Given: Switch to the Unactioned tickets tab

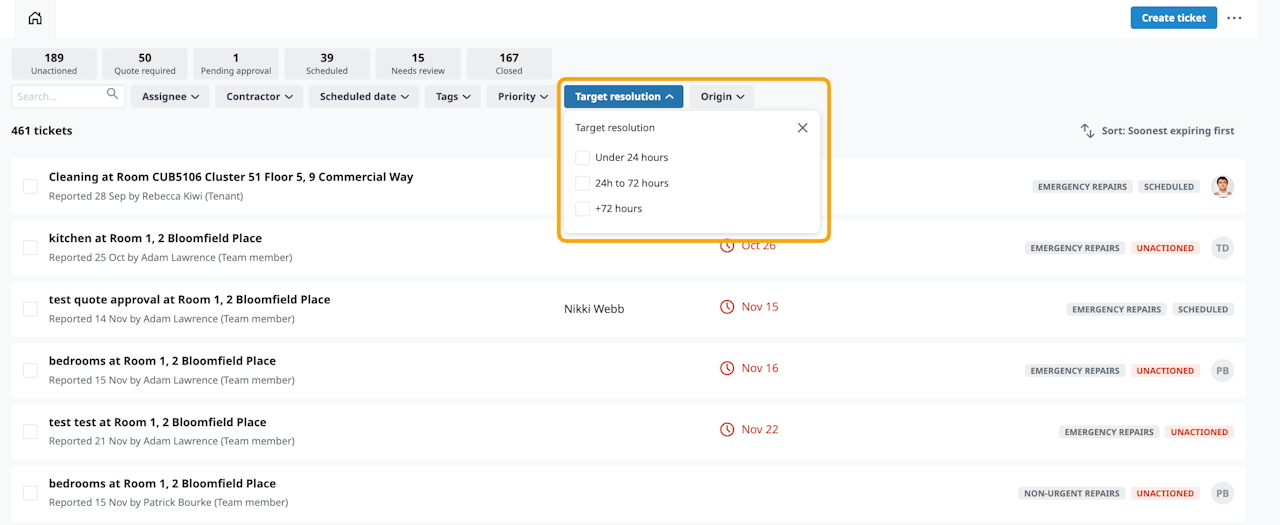Looking at the screenshot, I should [x=54, y=64].
